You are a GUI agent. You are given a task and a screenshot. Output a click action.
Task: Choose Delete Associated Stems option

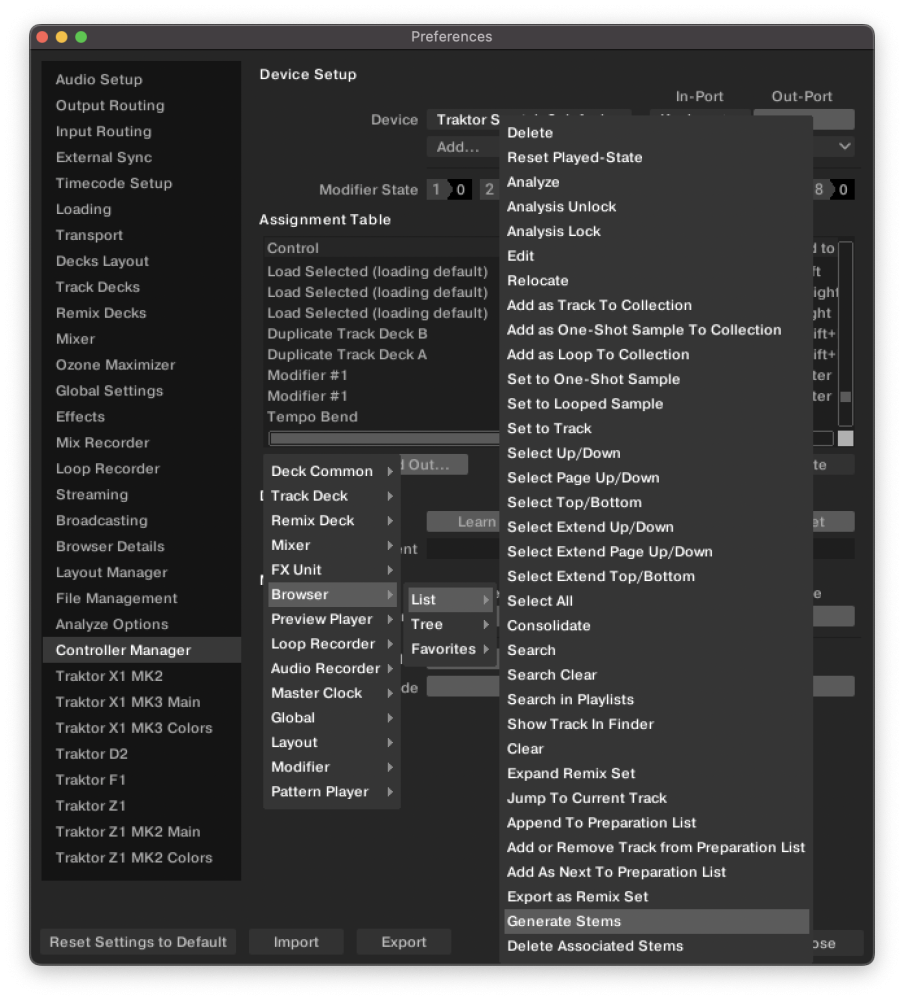click(x=656, y=946)
